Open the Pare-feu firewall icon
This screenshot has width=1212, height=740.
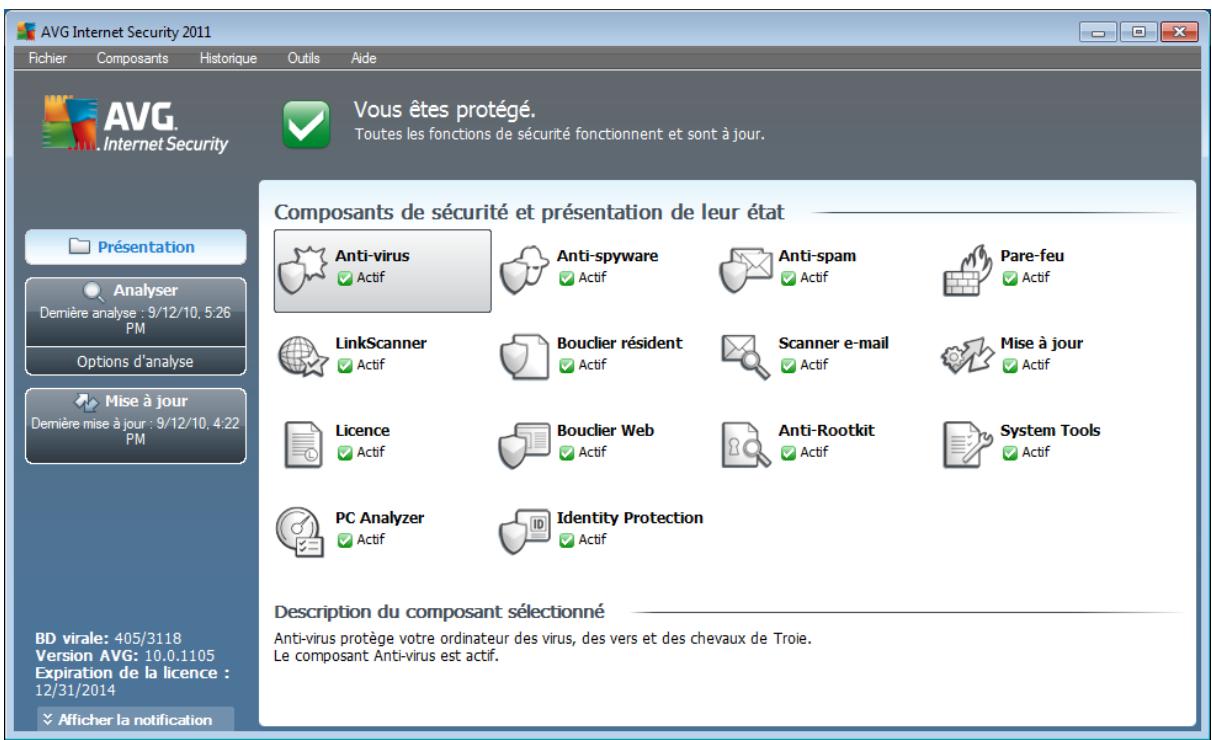(969, 270)
